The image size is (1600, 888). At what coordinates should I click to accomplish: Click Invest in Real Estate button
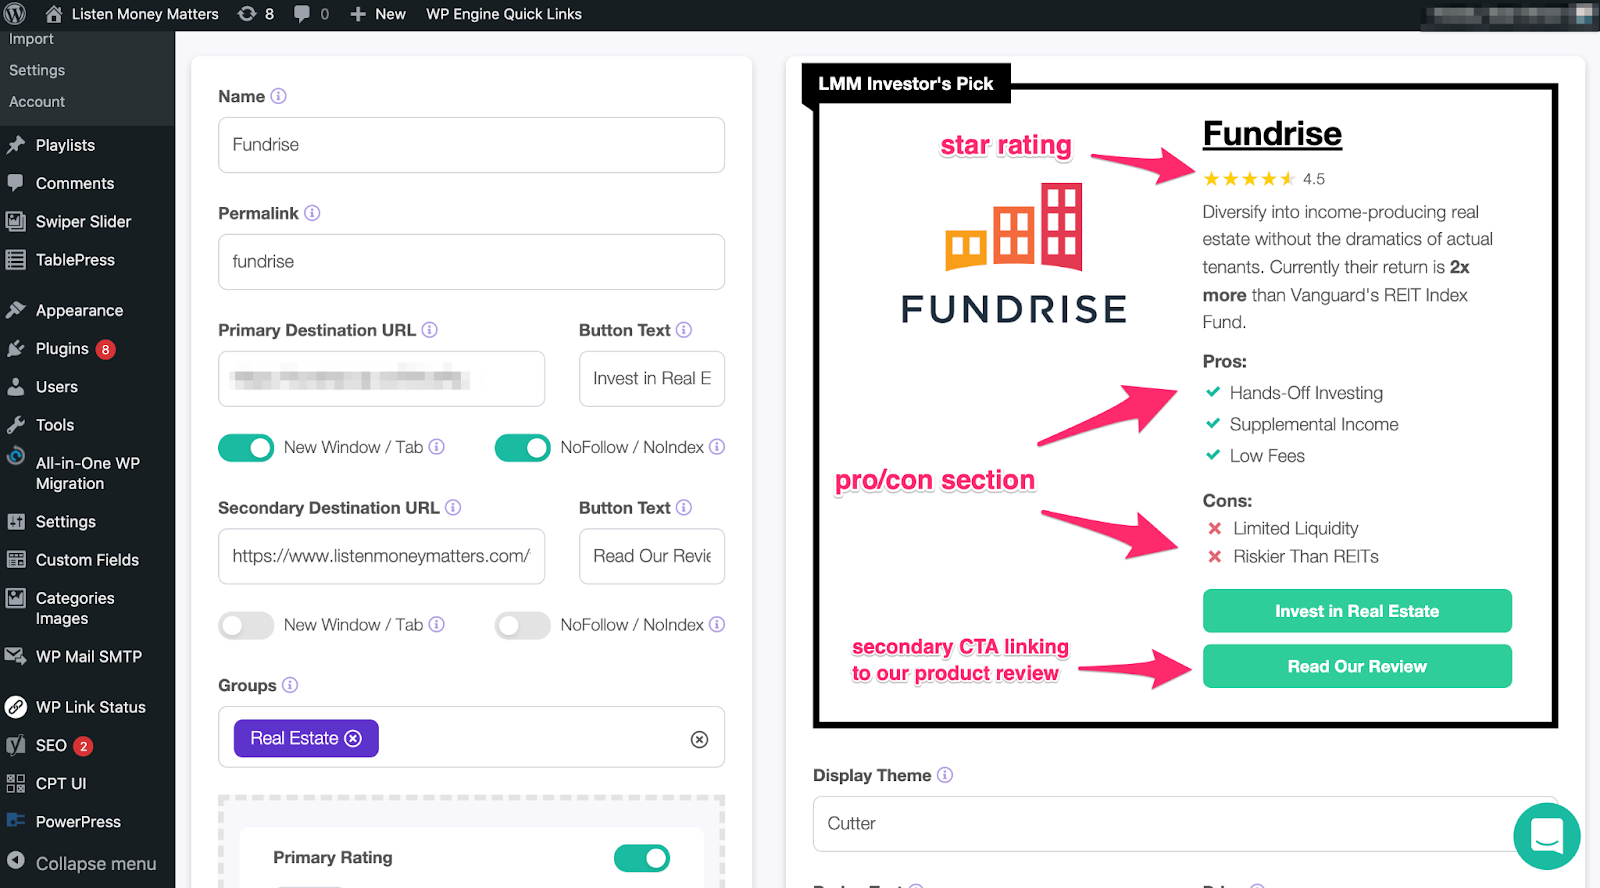(x=1357, y=611)
